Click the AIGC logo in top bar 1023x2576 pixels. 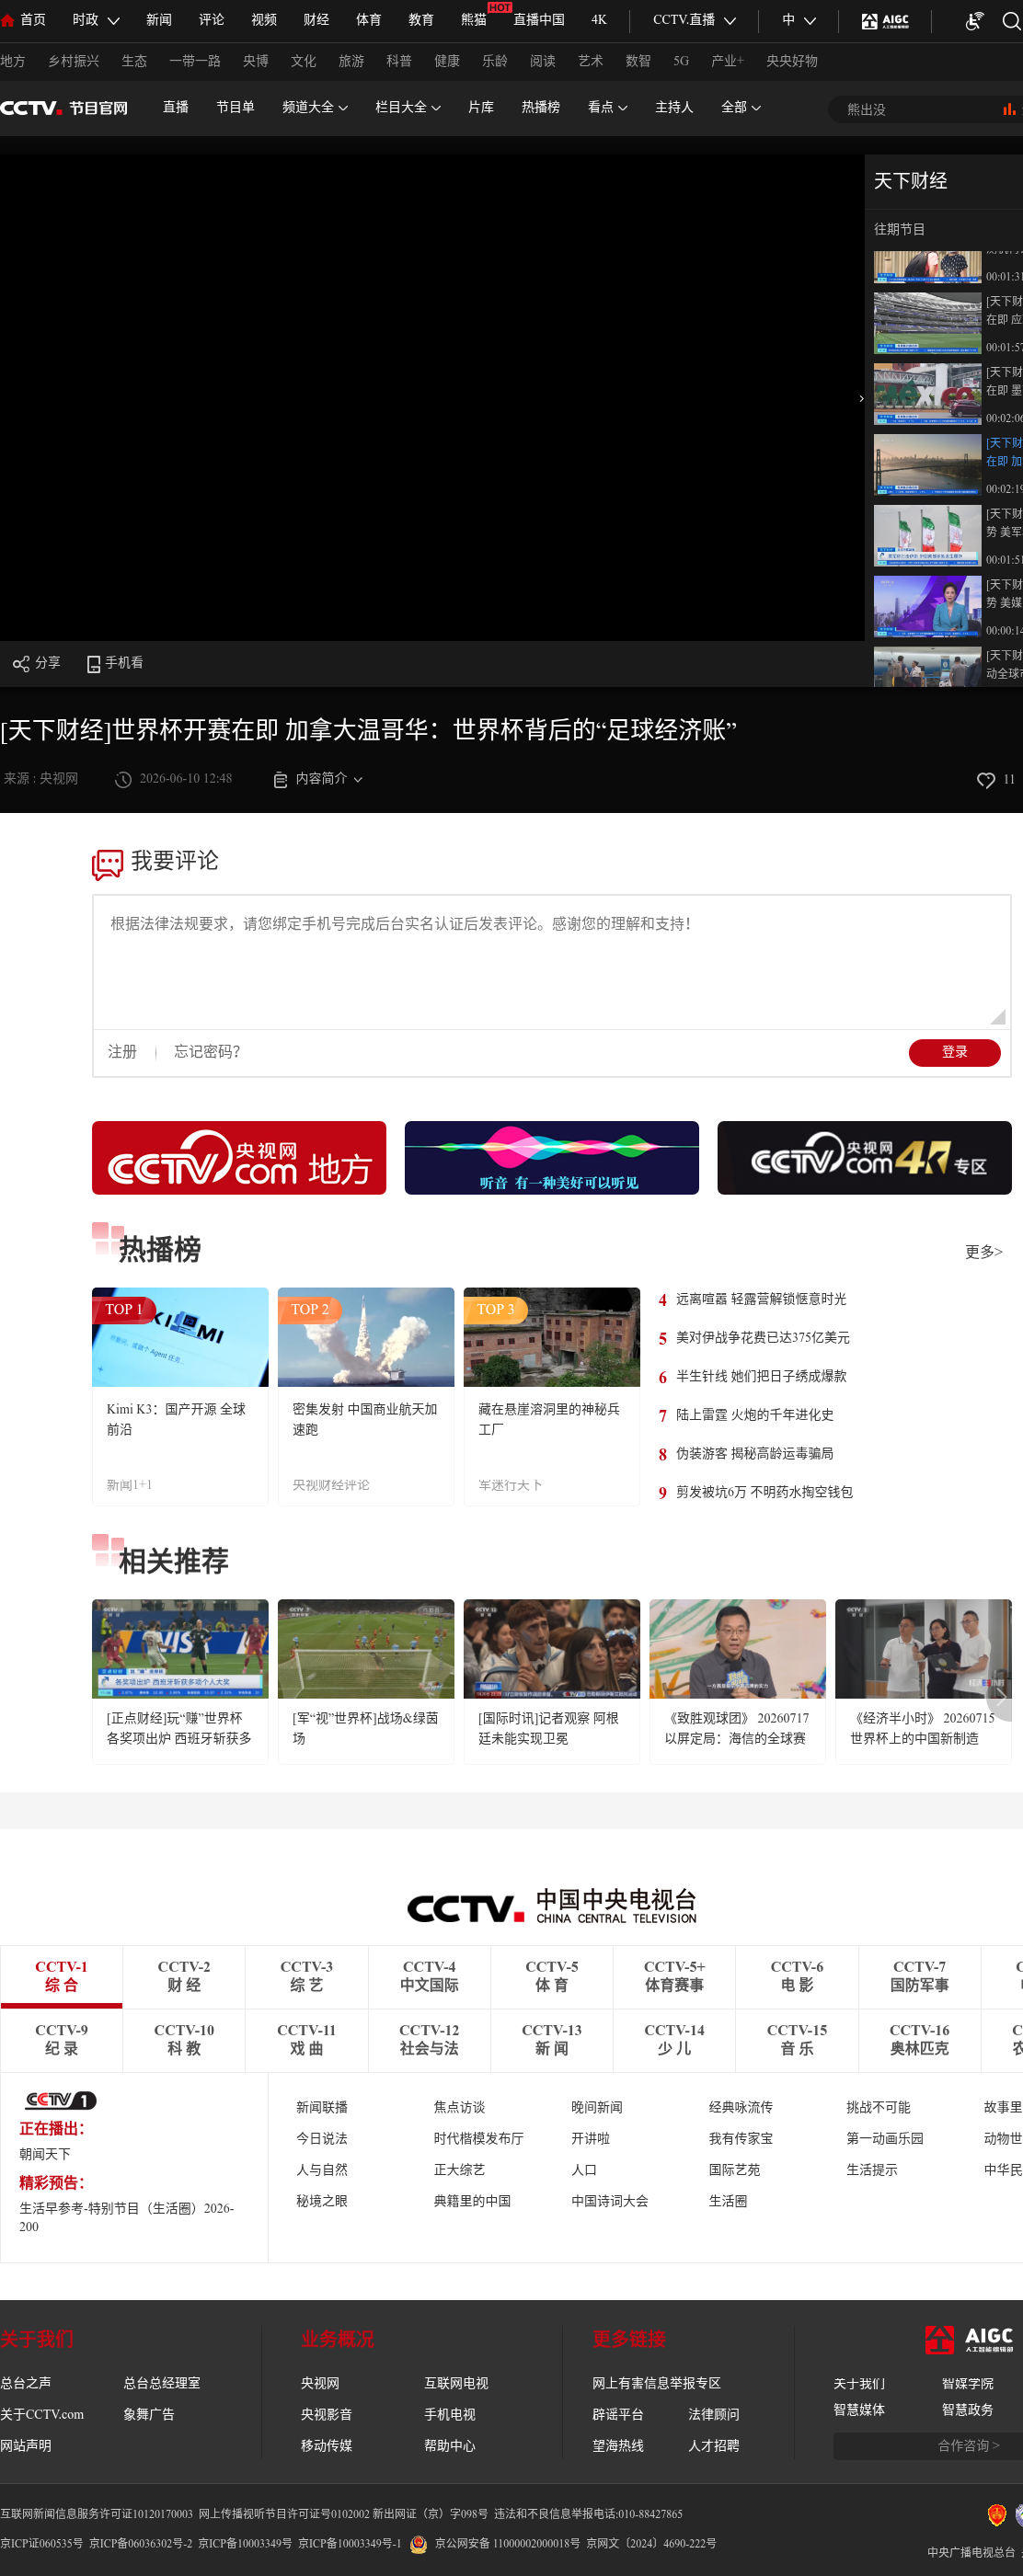885,21
